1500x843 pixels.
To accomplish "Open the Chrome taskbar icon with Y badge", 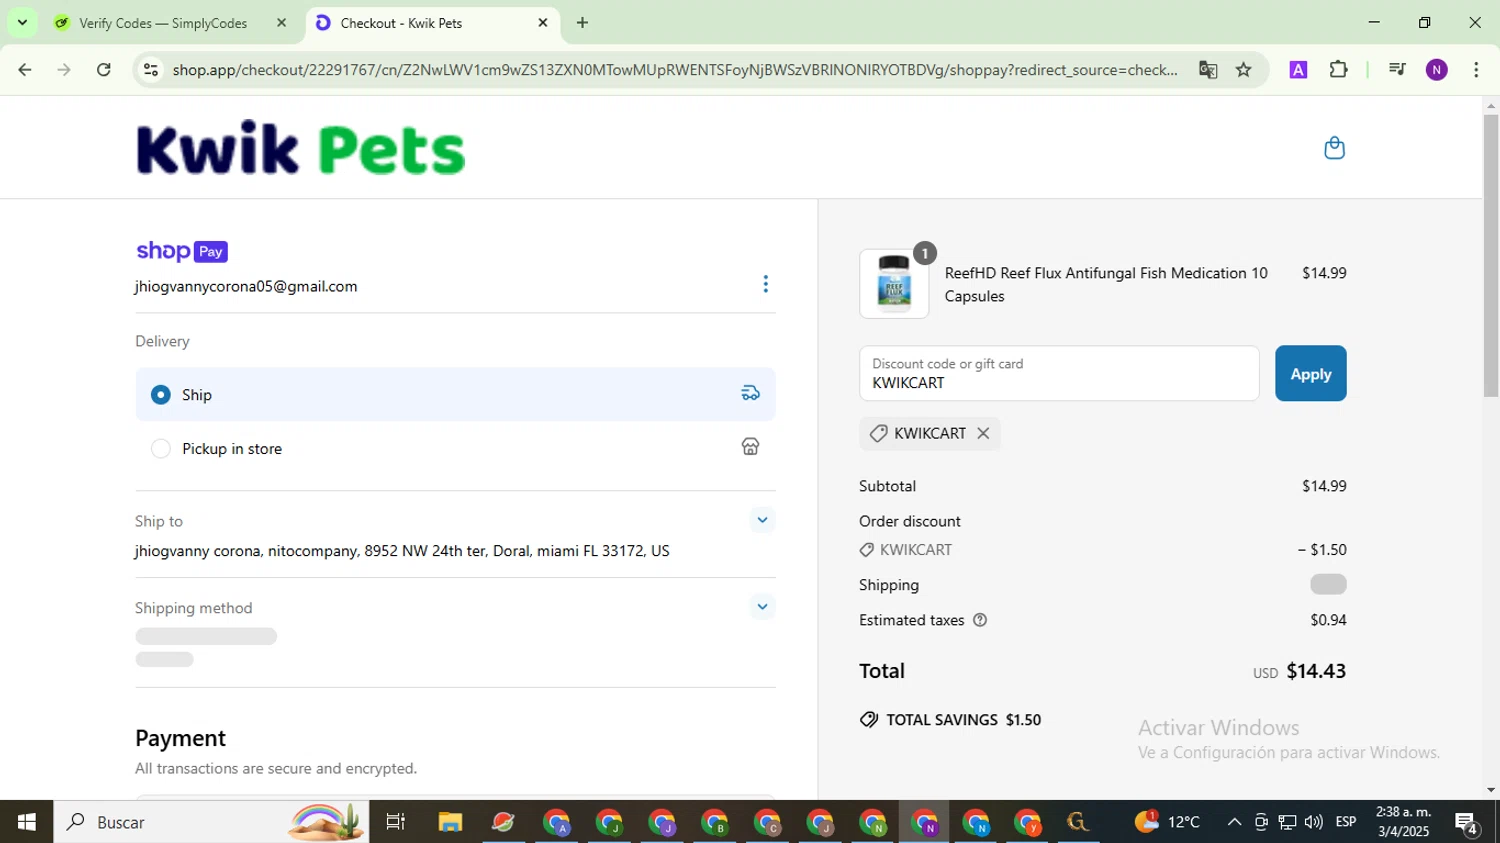I will tap(1028, 822).
